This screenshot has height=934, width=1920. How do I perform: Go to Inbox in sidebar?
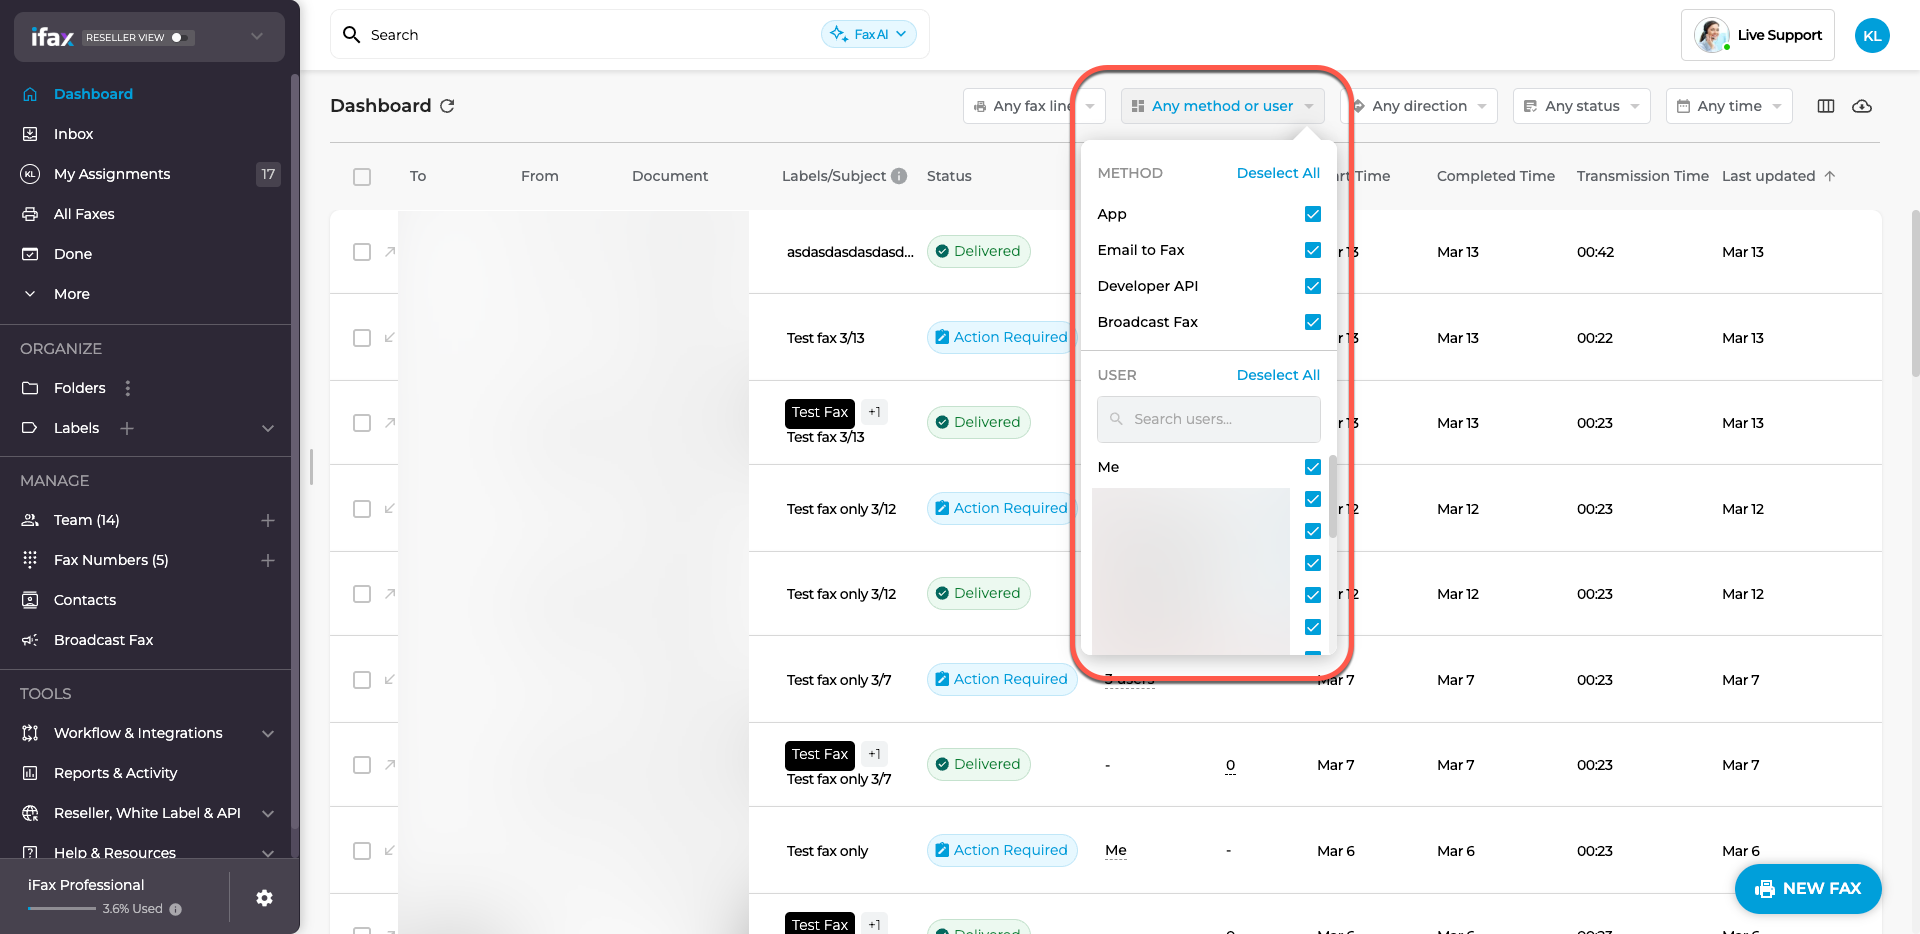pyautogui.click(x=73, y=134)
